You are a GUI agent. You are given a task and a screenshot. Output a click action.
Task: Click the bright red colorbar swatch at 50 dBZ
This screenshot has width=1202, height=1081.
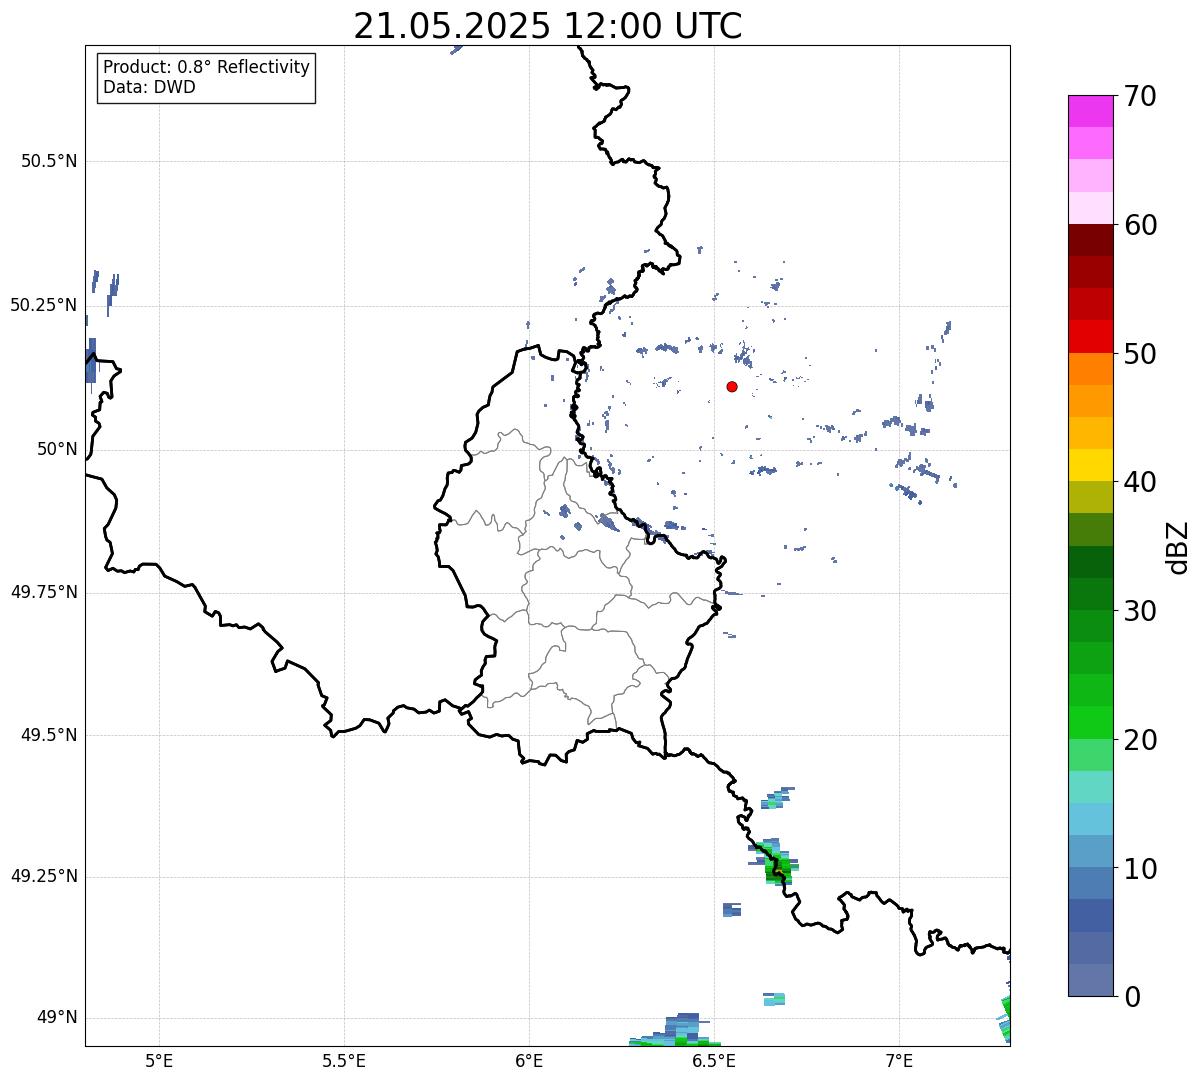pyautogui.click(x=1090, y=336)
